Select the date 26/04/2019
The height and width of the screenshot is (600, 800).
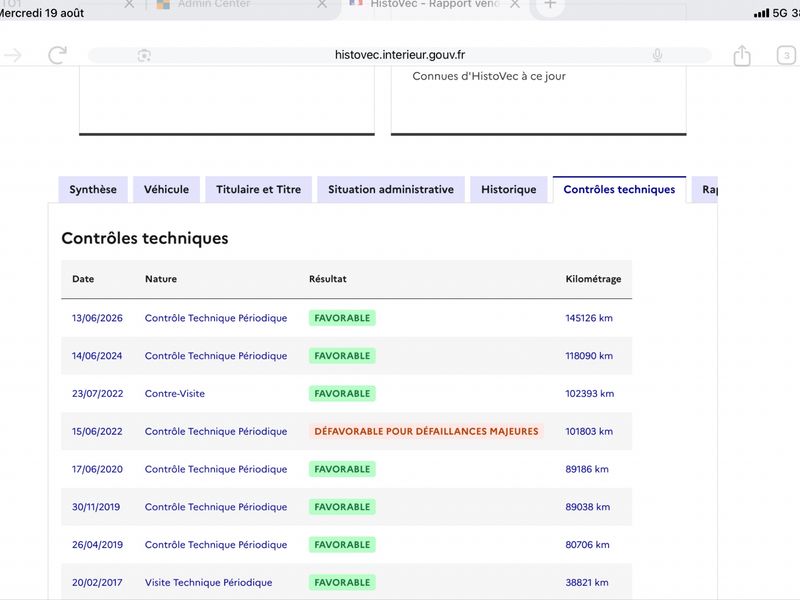click(97, 544)
